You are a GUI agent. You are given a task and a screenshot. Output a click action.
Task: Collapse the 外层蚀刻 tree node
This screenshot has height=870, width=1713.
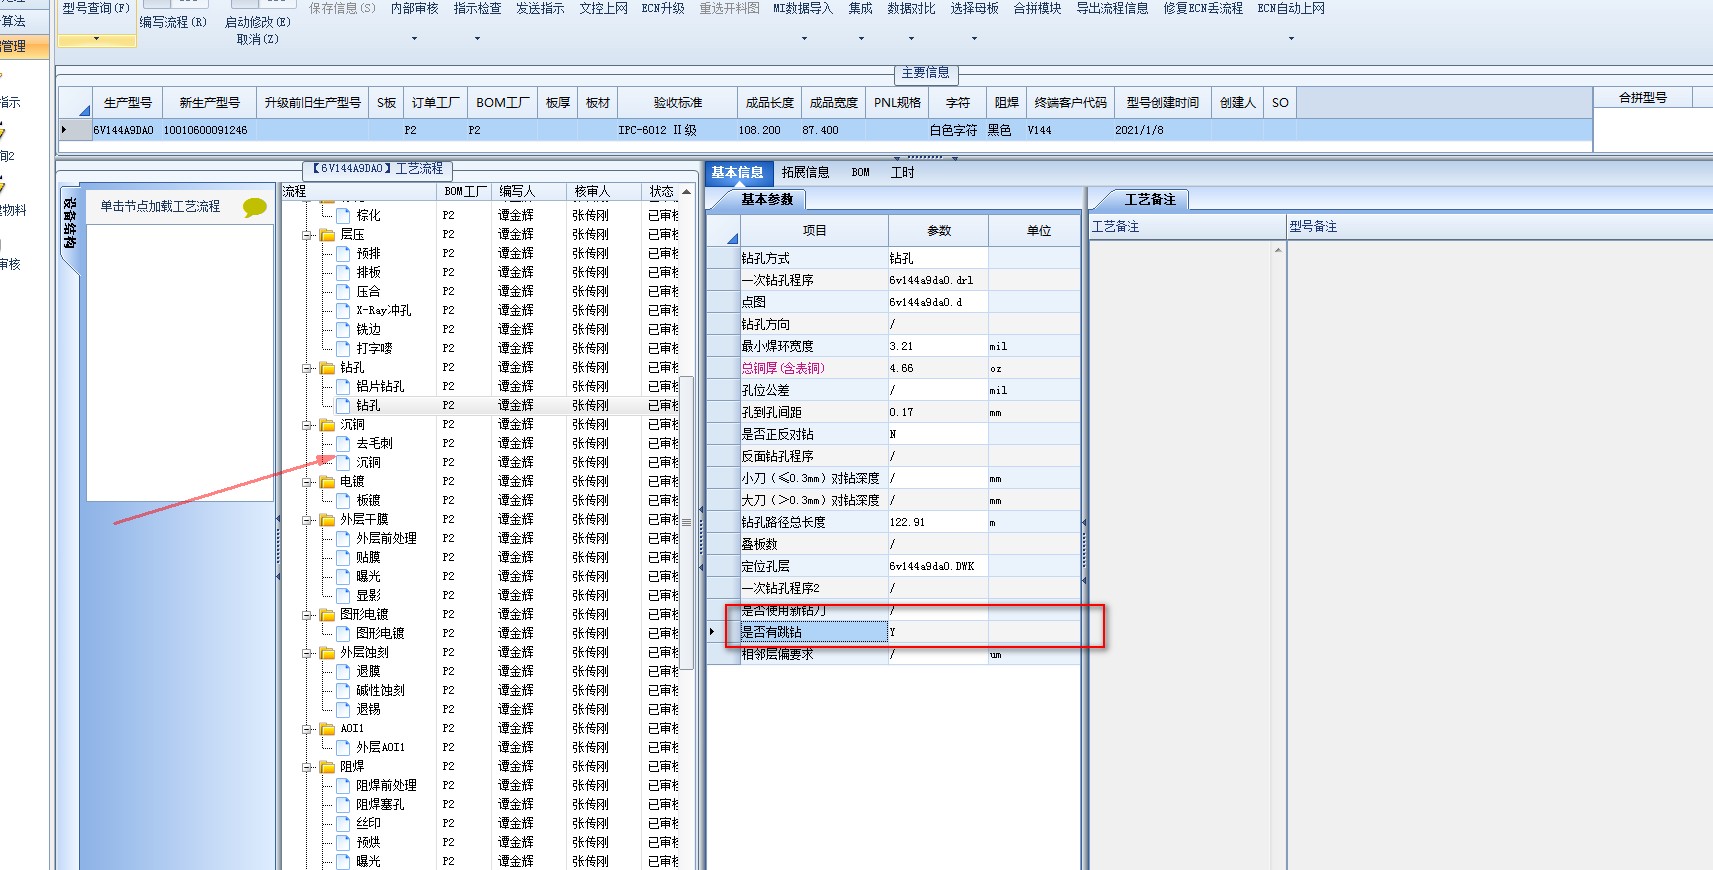pyautogui.click(x=308, y=653)
